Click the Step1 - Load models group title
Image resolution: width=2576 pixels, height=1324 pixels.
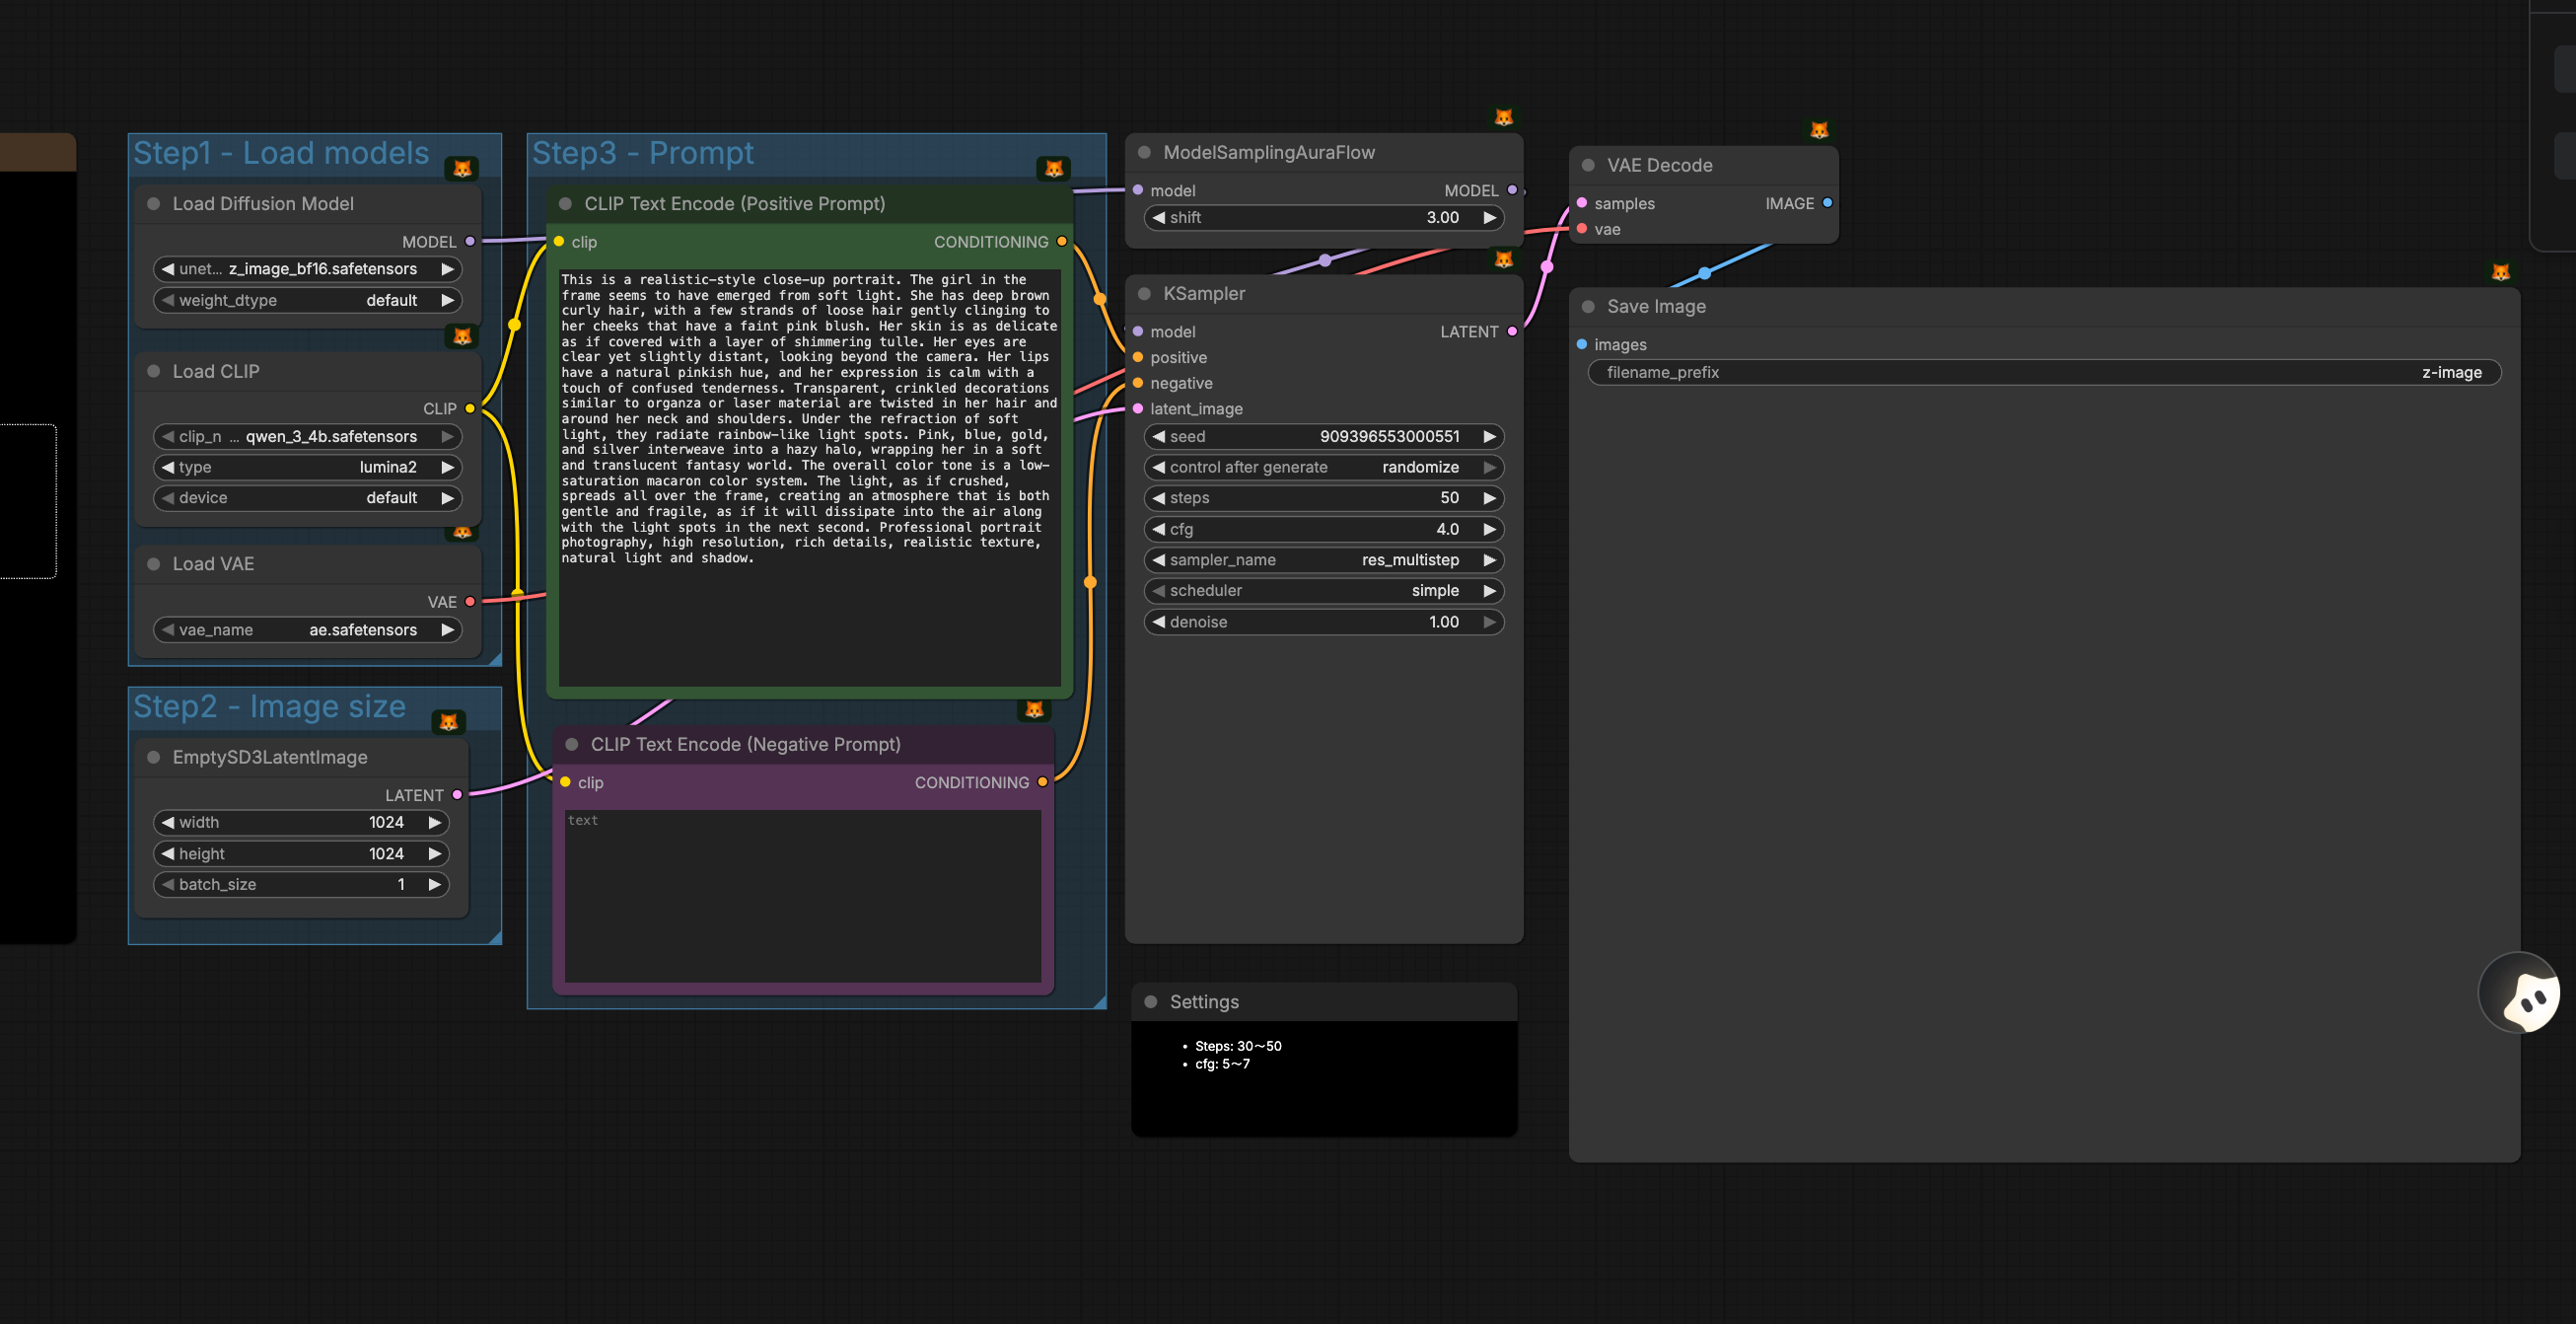281,153
